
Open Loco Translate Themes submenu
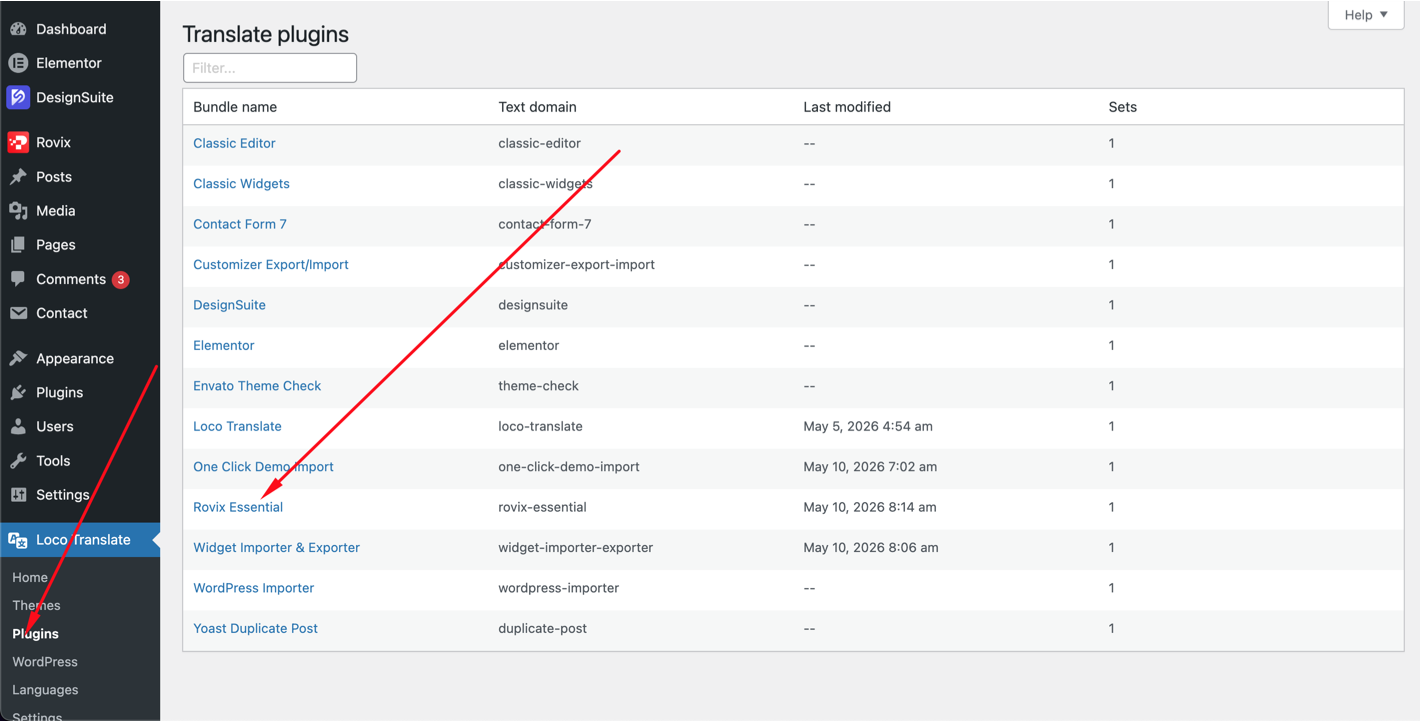click(x=36, y=605)
